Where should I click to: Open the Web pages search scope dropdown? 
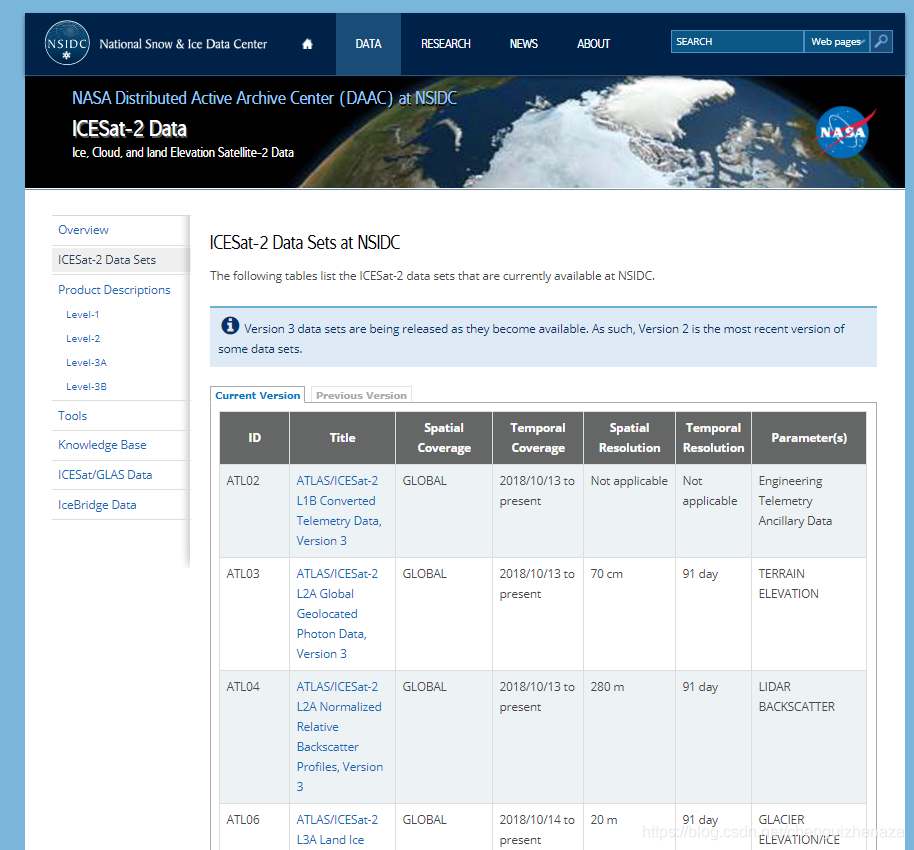coord(836,41)
